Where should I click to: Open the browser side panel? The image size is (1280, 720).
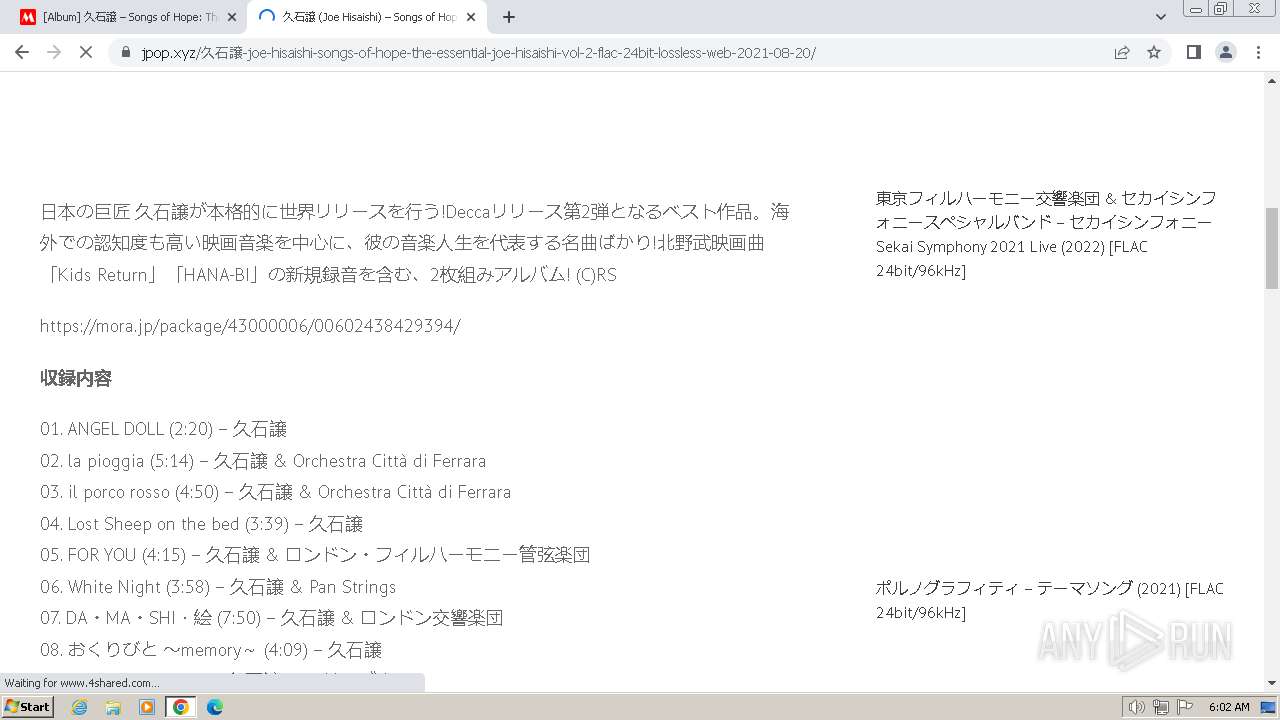[1193, 52]
